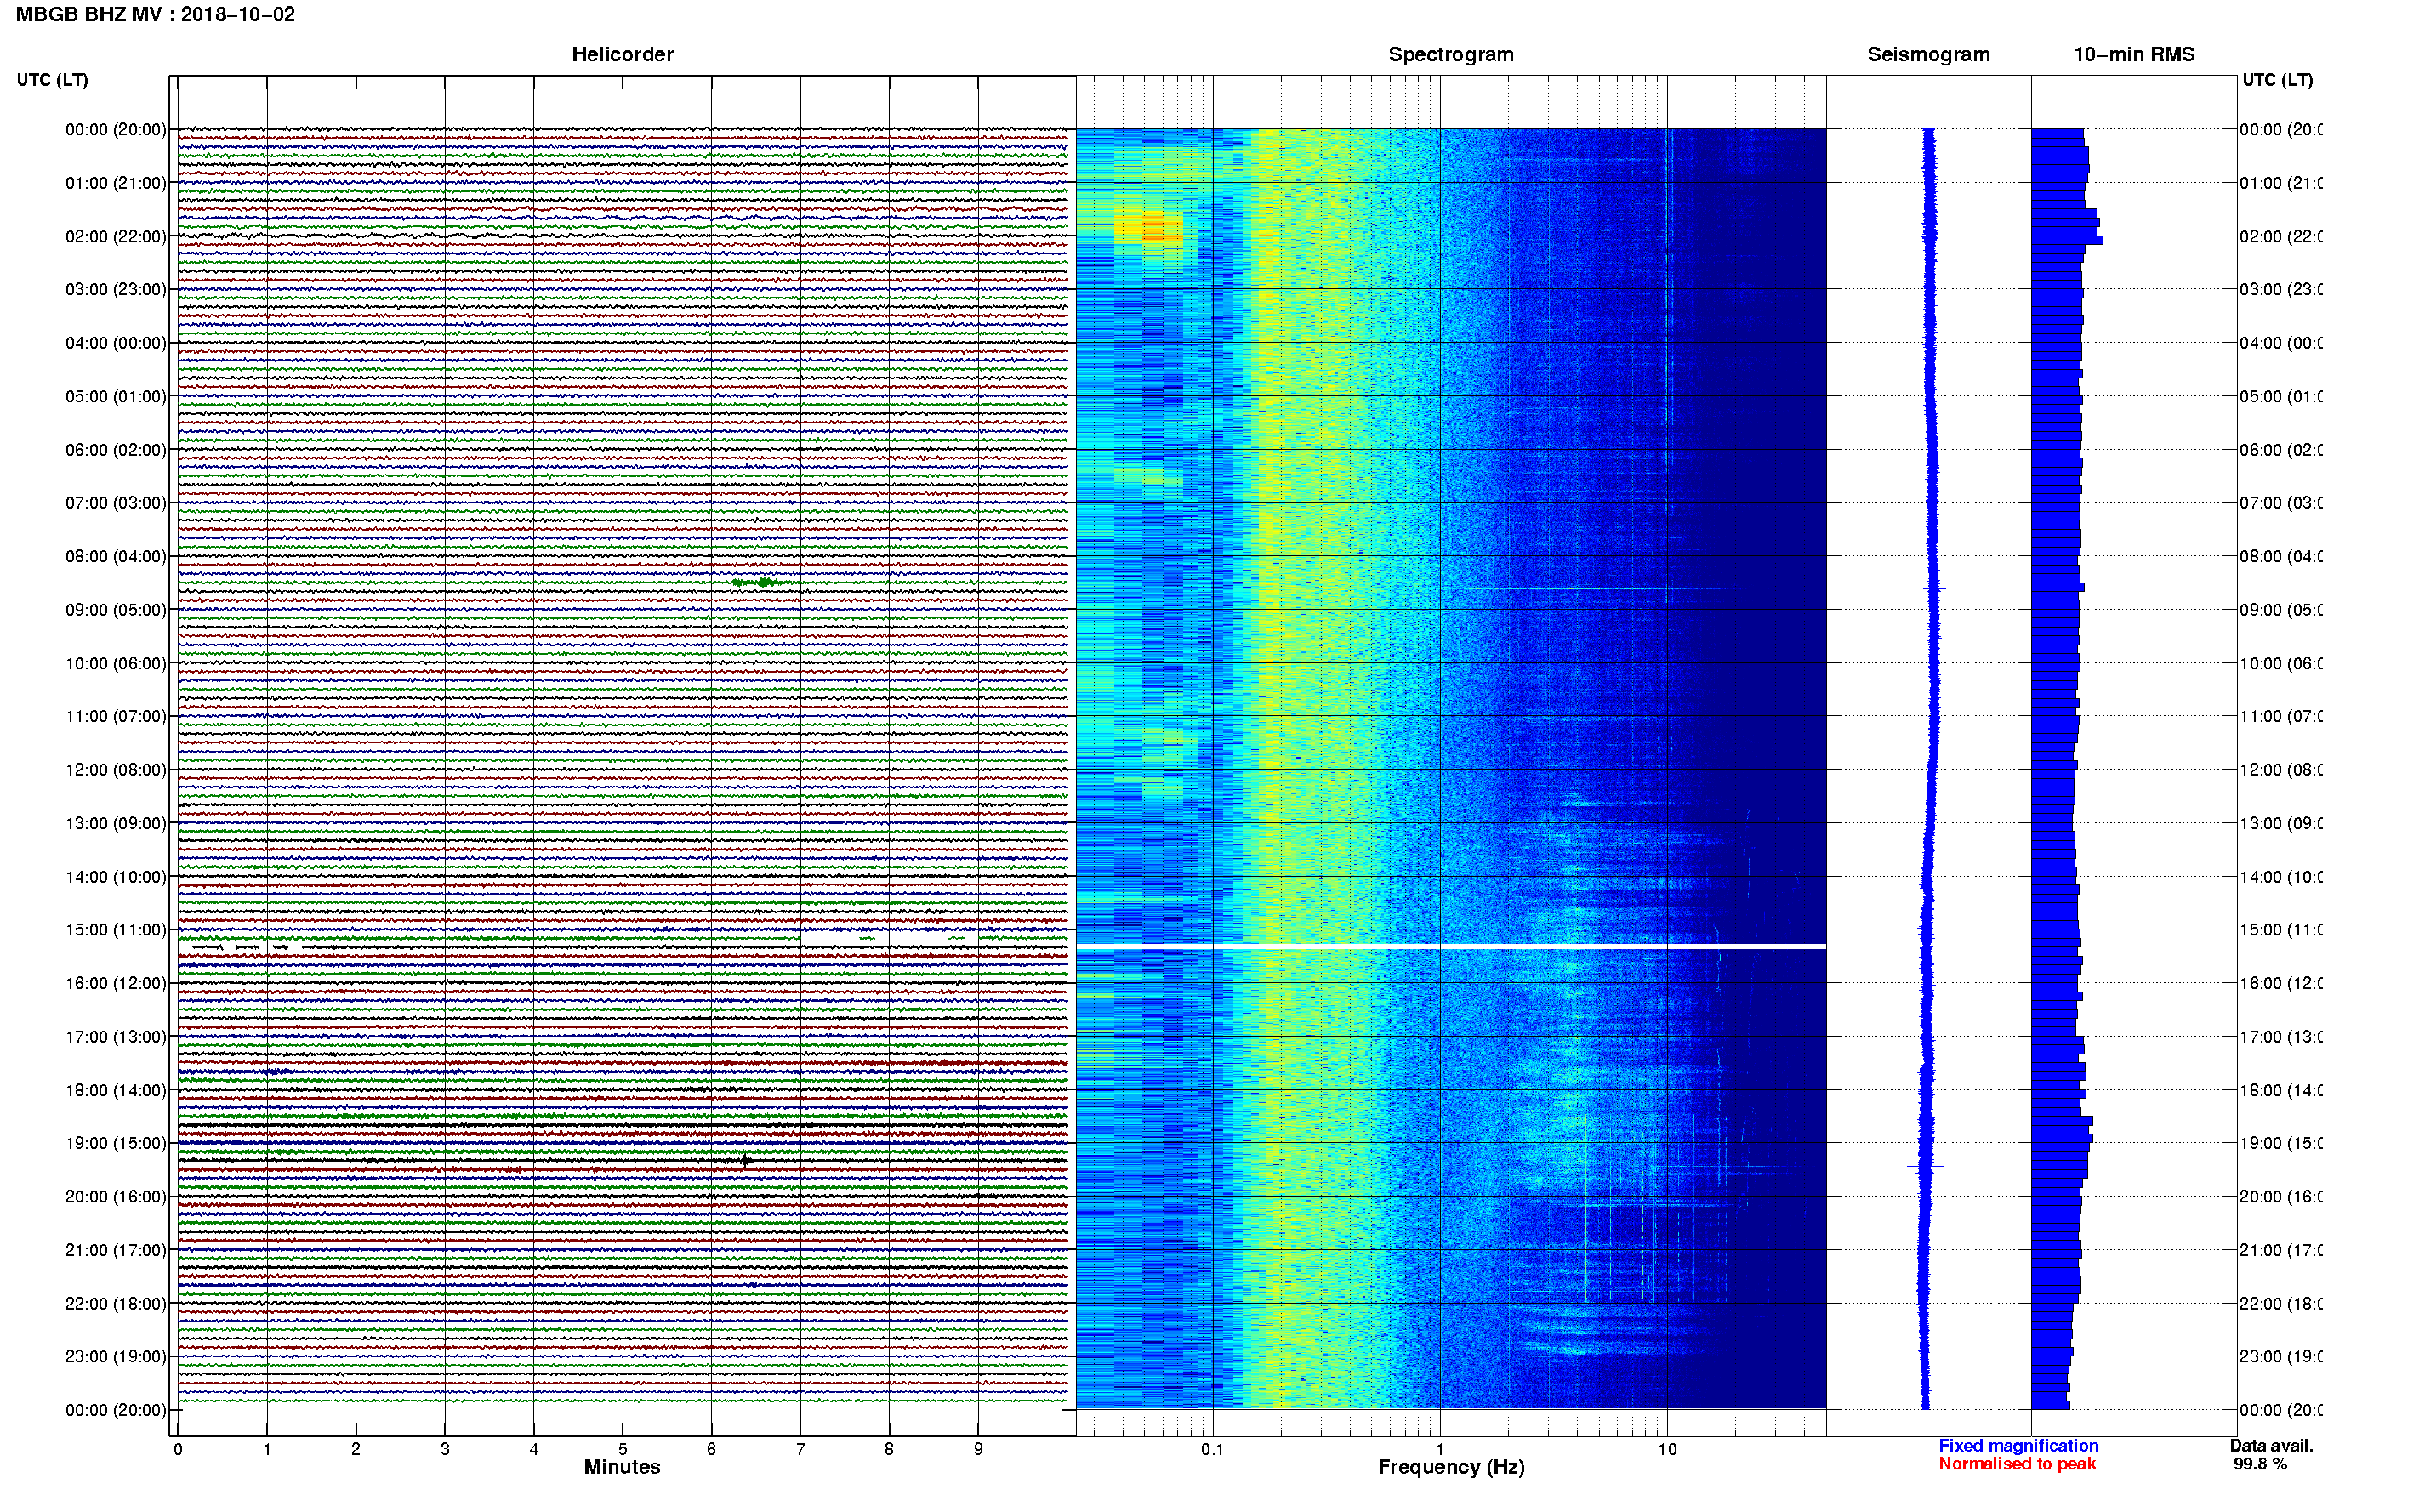Click the 'UTC (LT)' label at top left
The height and width of the screenshot is (1512, 2419).
point(52,80)
